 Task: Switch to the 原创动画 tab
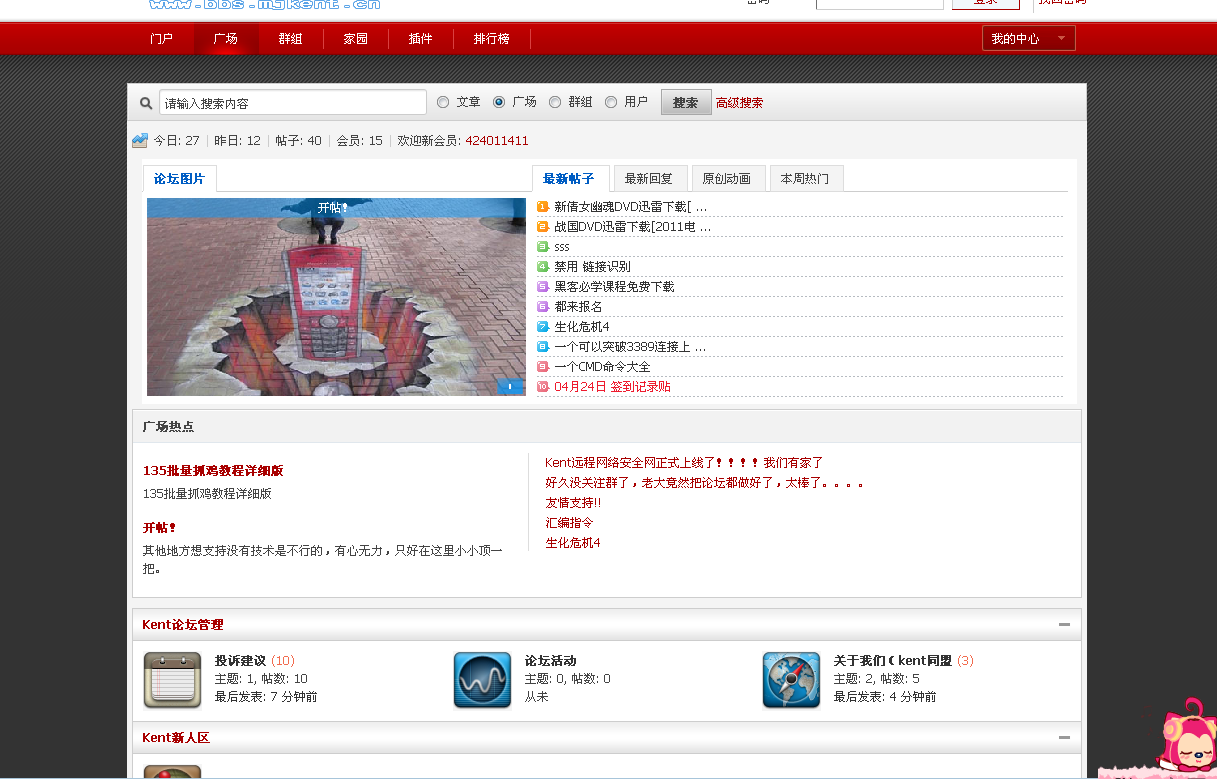tap(727, 179)
